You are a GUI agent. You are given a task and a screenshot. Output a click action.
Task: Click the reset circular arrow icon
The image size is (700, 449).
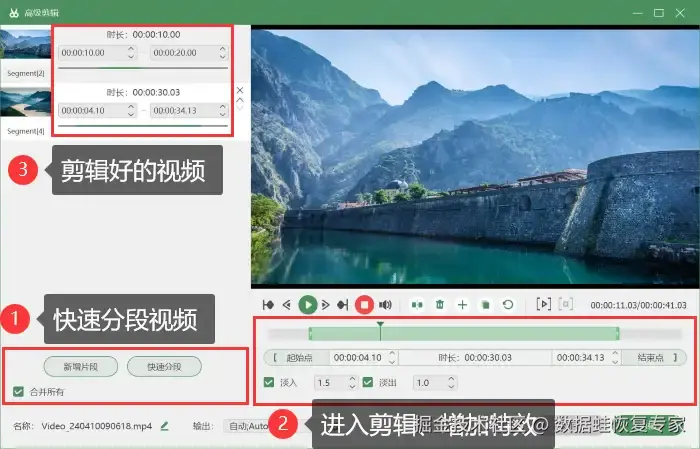[x=508, y=305]
